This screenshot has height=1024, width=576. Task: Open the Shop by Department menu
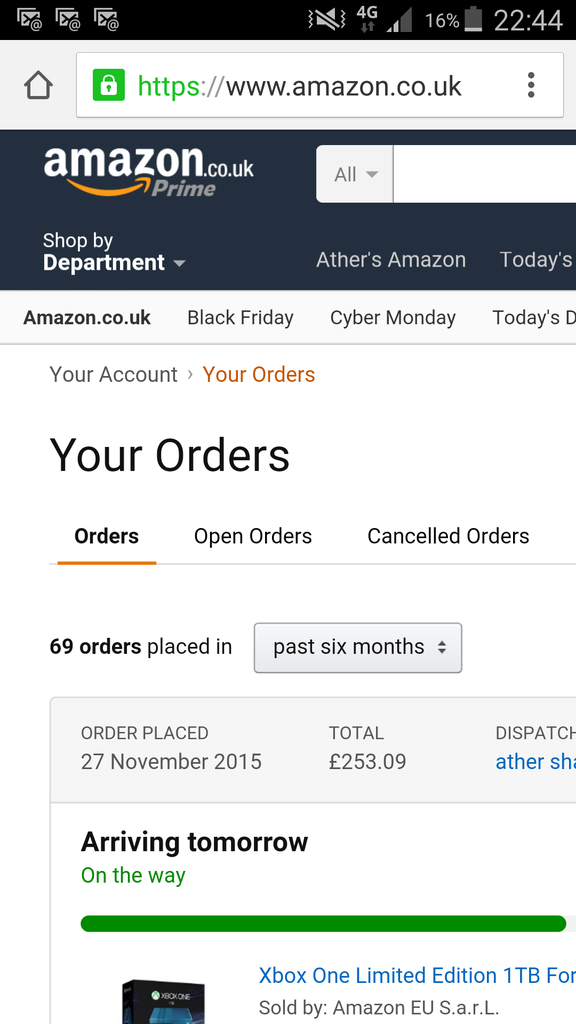pyautogui.click(x=114, y=251)
